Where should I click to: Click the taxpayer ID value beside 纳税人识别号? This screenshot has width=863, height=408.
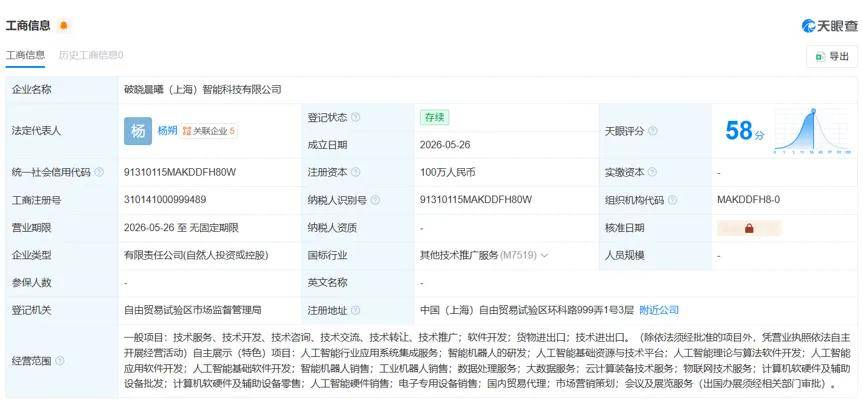[x=476, y=200]
